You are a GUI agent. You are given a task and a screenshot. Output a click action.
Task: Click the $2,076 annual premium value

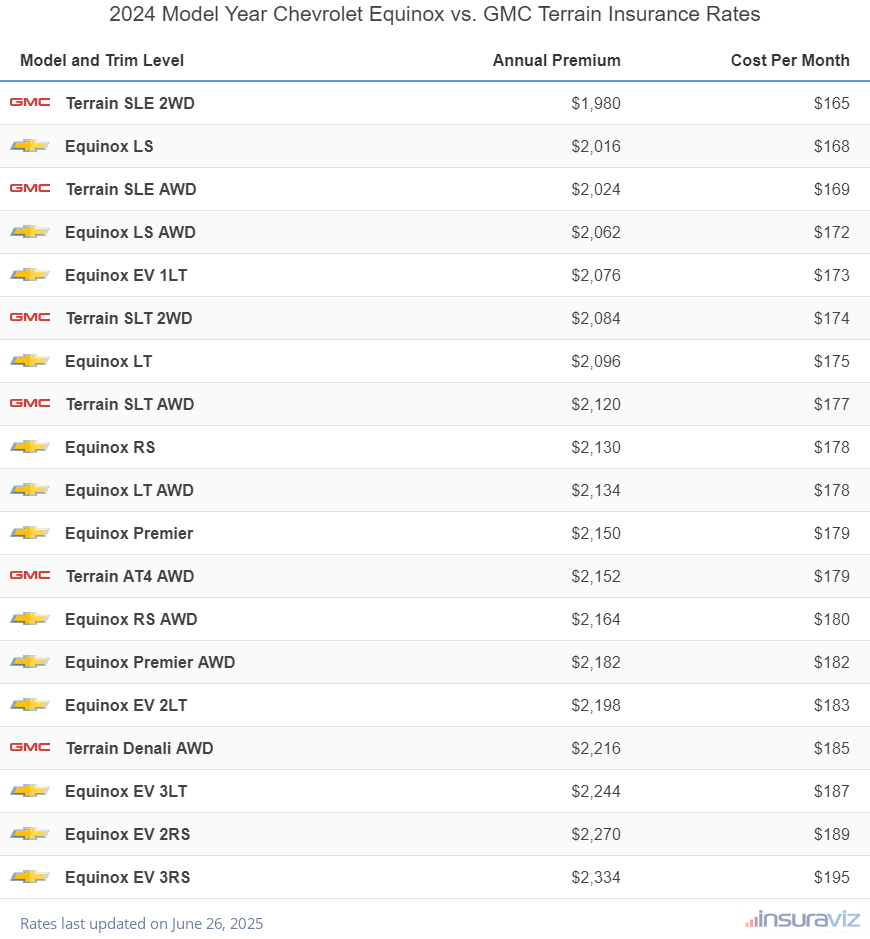pyautogui.click(x=596, y=275)
